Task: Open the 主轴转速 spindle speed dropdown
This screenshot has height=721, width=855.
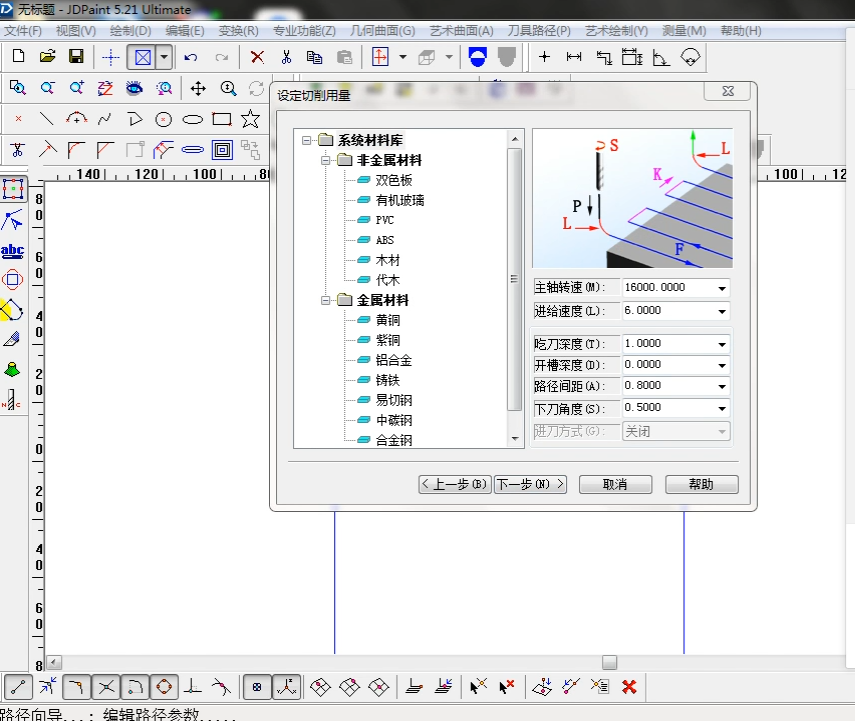Action: pos(722,288)
